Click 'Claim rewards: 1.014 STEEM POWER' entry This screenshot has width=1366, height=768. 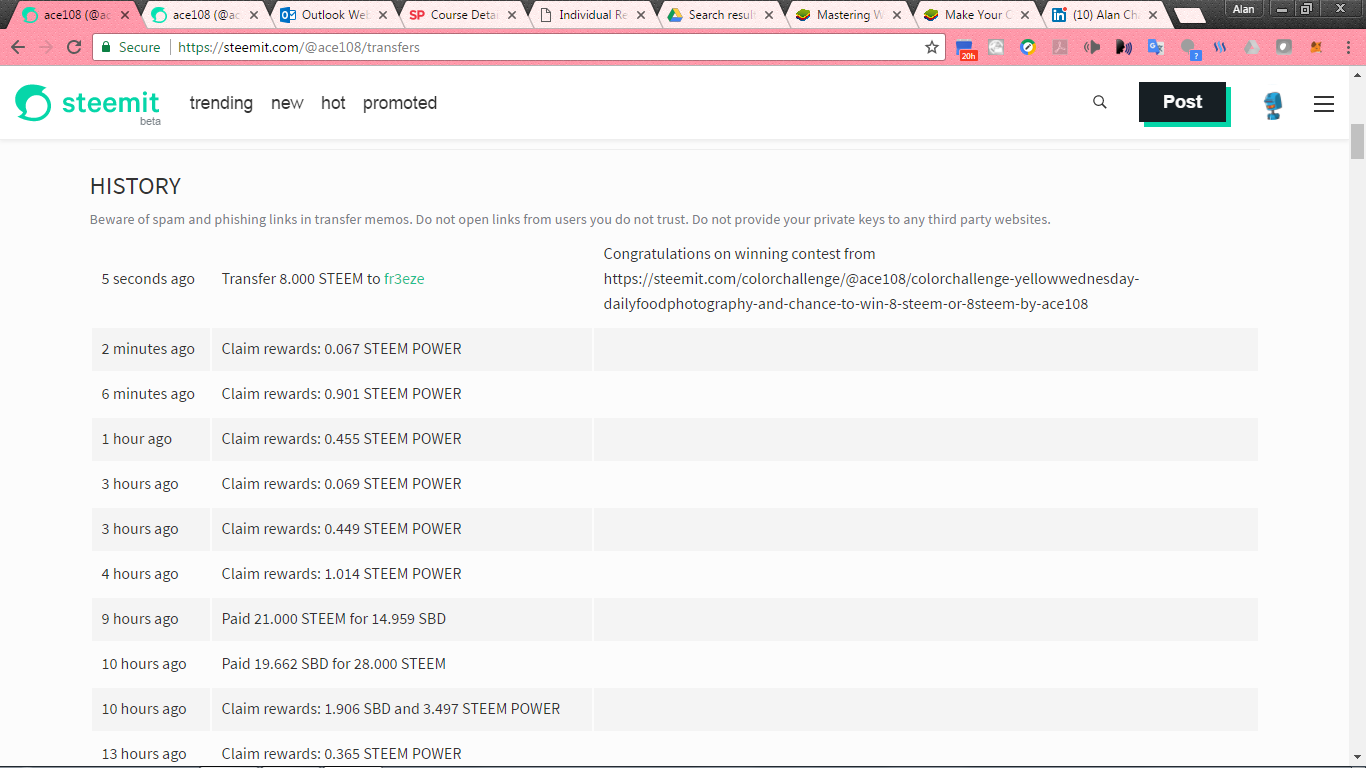point(342,574)
